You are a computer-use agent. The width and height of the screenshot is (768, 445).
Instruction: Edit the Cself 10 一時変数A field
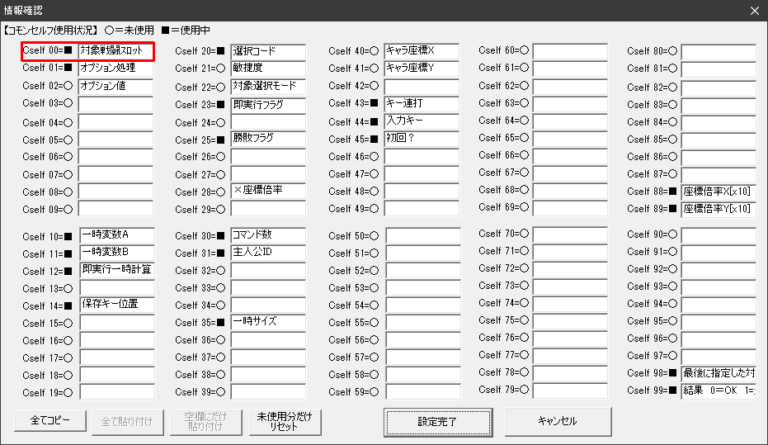[115, 236]
